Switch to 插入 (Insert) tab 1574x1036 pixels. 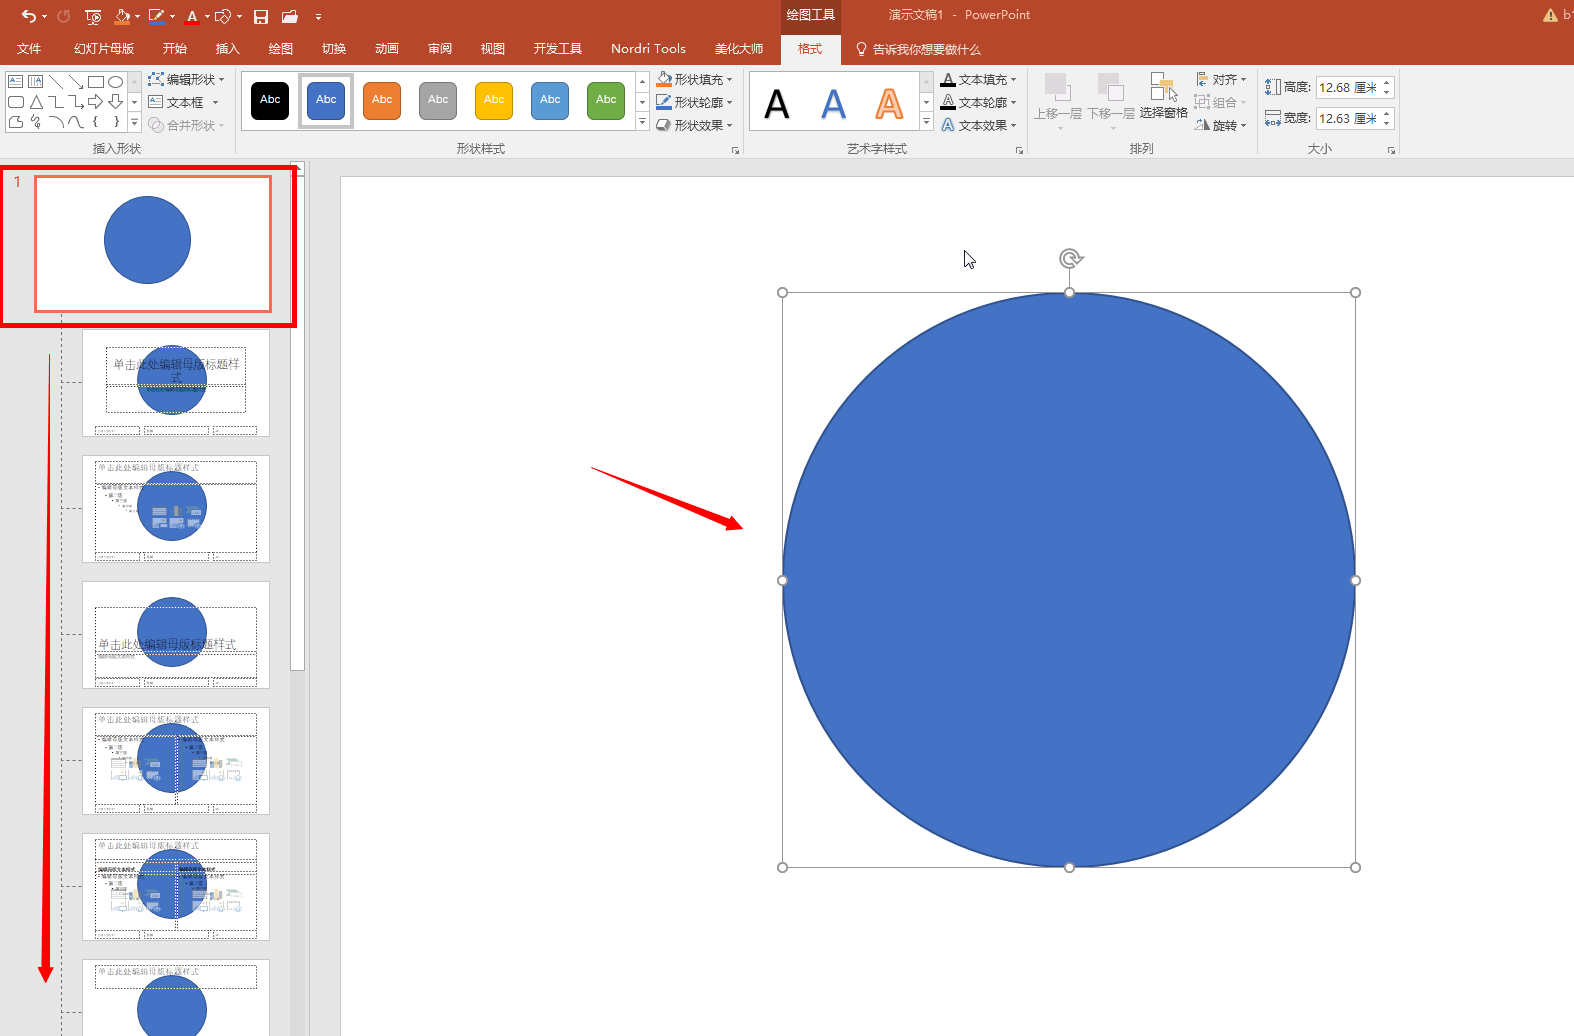228,48
